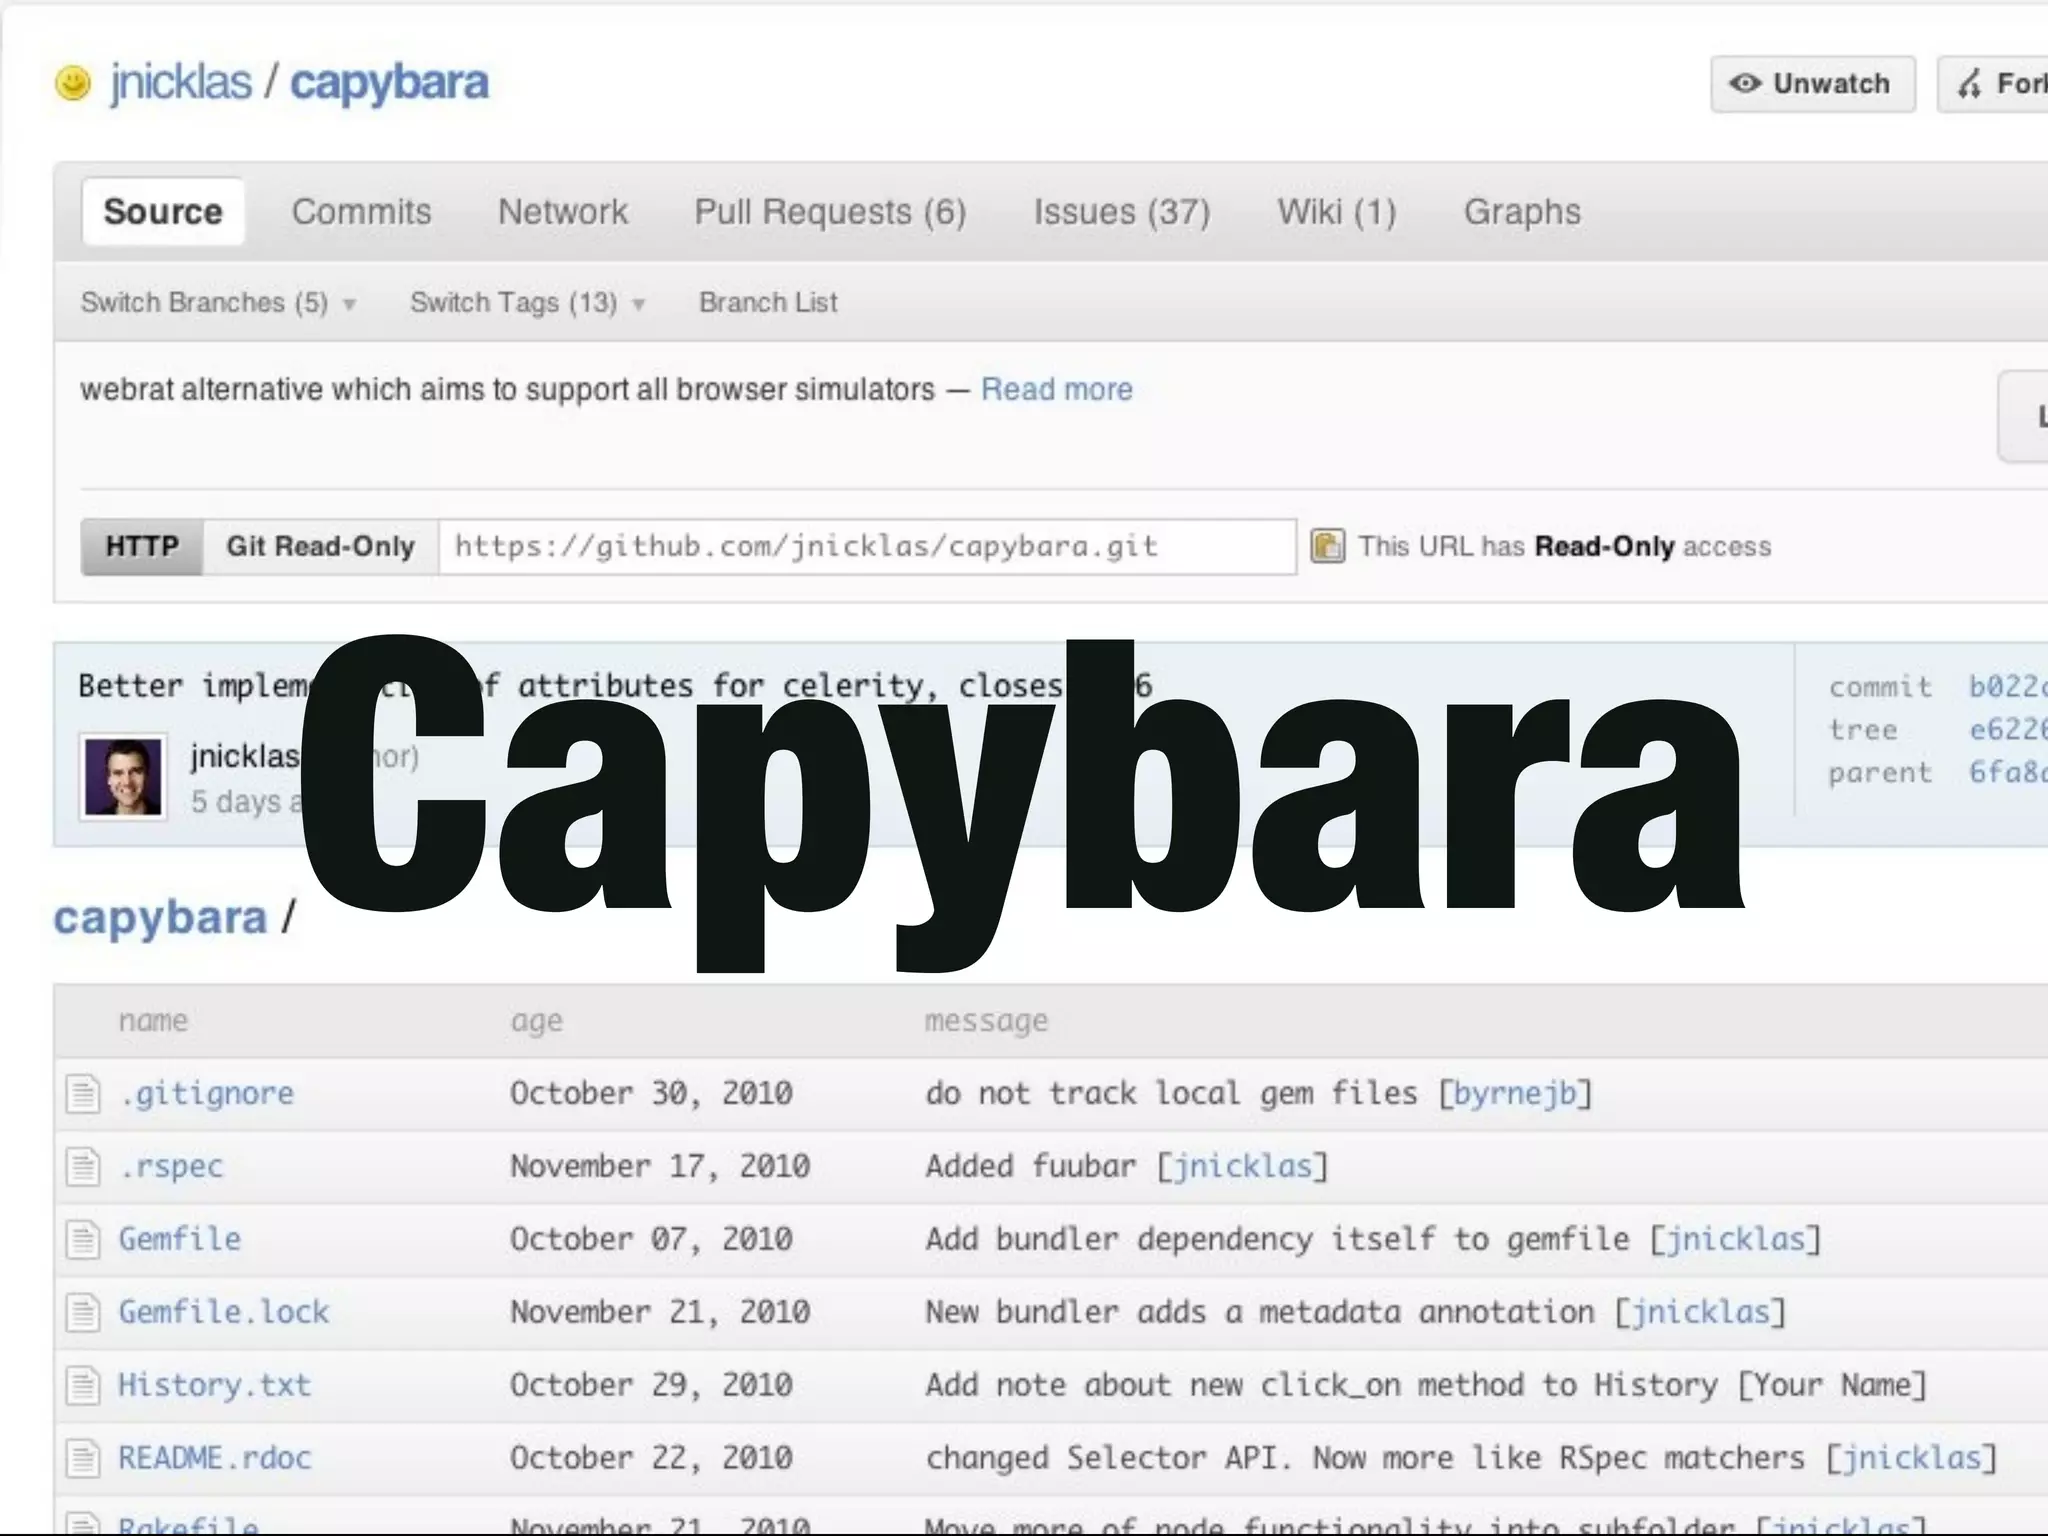The image size is (2048, 1536).
Task: Click the file icon in the Gemfile row
Action: [x=83, y=1239]
